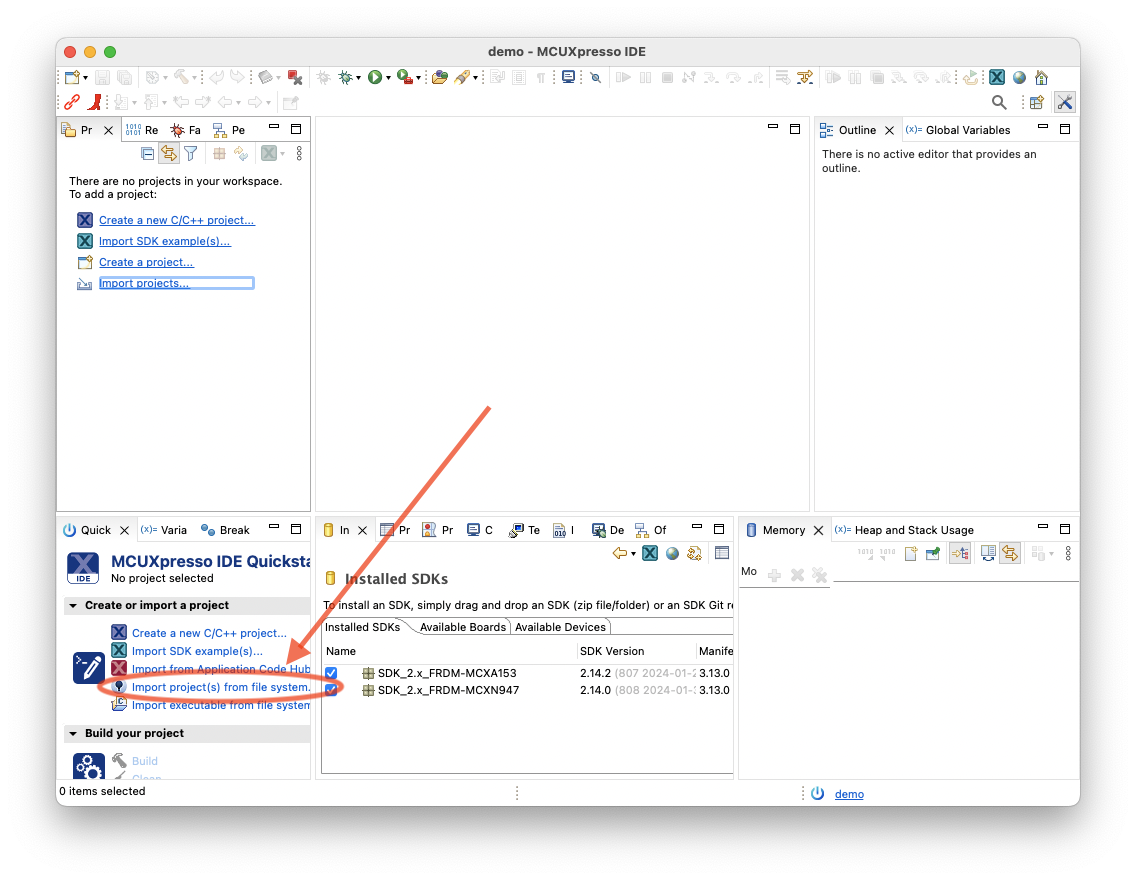Click the Open a Terminal monitor icon
The image size is (1136, 880).
pos(568,77)
